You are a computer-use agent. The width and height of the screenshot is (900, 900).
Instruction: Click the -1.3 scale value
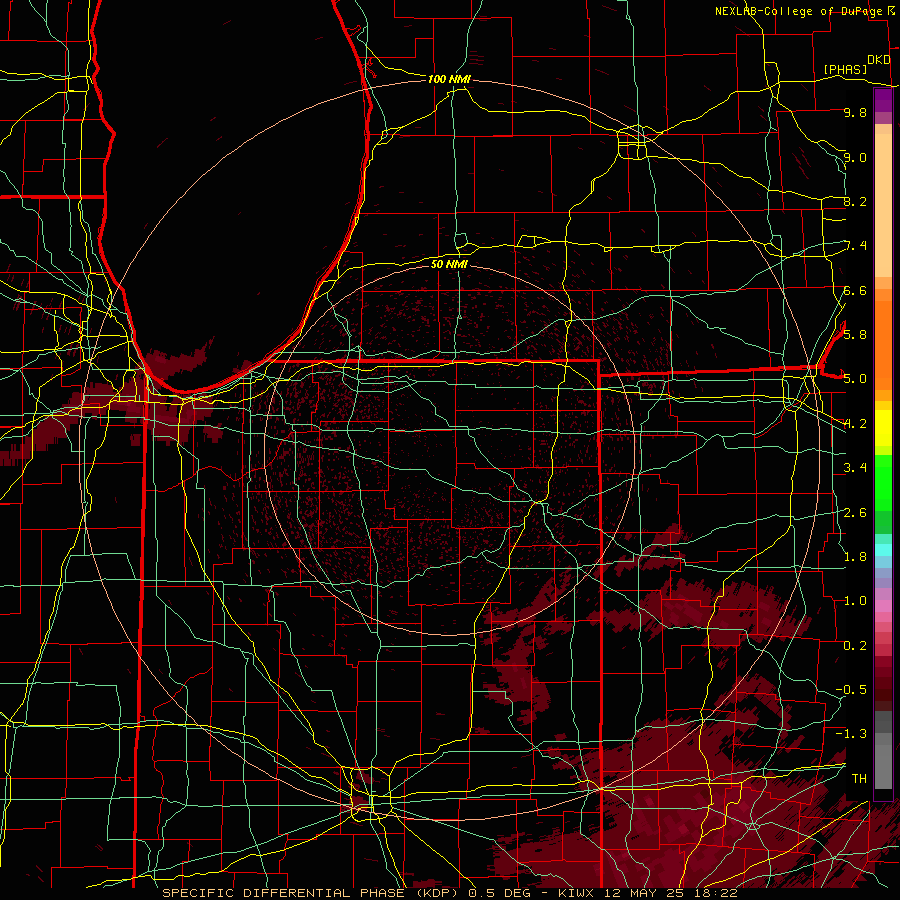[x=851, y=734]
